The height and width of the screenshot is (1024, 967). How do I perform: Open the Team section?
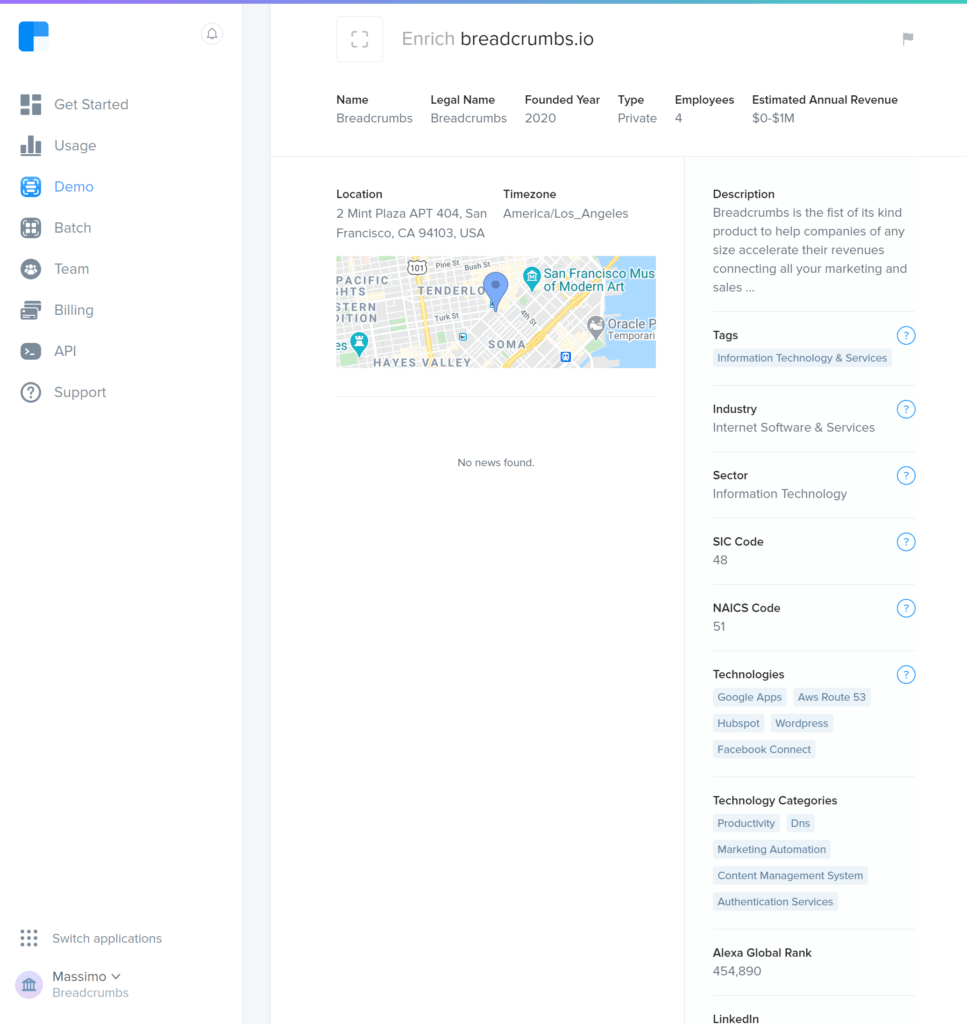(x=71, y=269)
